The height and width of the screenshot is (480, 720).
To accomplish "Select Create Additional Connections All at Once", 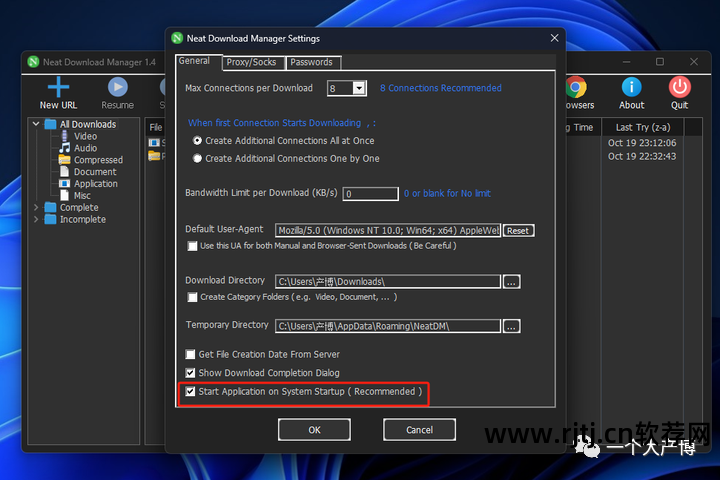I will click(x=197, y=141).
